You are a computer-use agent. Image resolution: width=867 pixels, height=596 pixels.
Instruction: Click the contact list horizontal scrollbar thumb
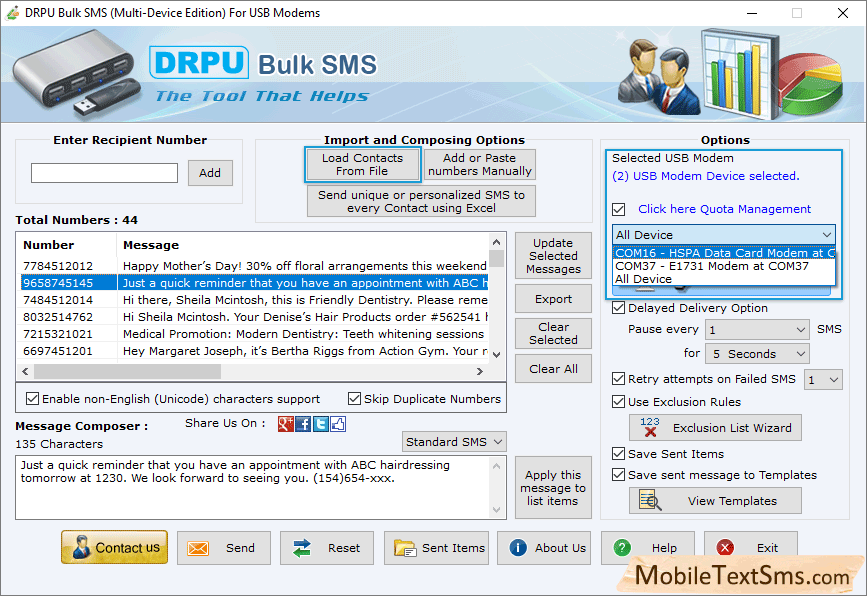128,372
